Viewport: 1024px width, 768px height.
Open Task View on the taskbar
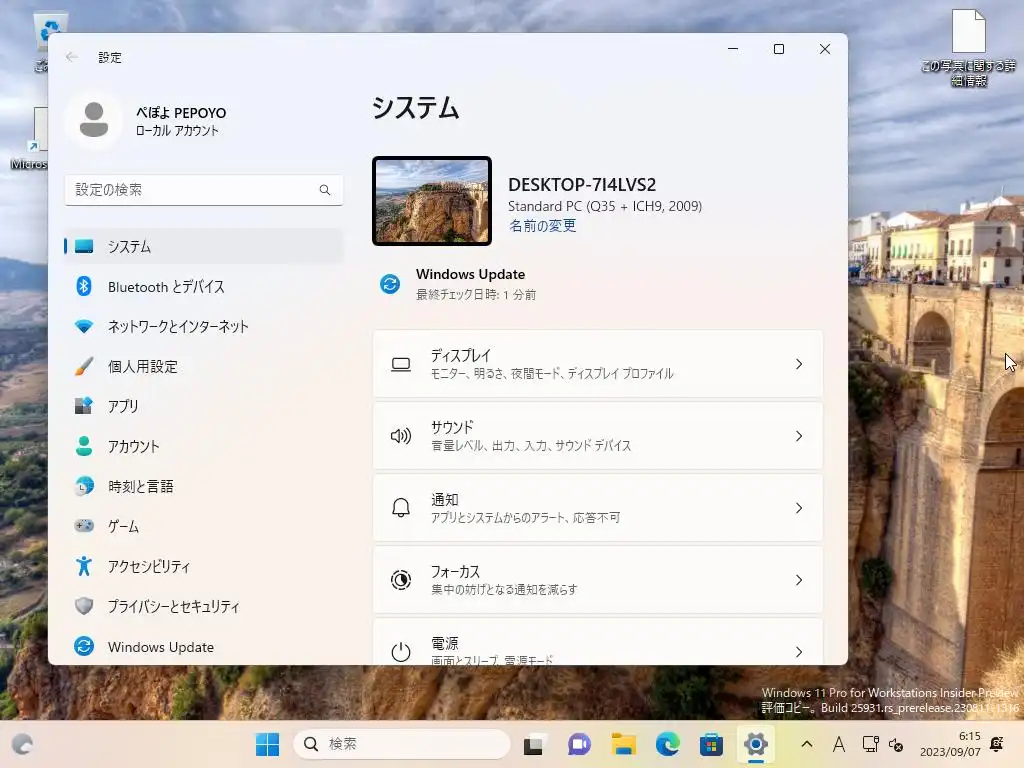coord(534,744)
